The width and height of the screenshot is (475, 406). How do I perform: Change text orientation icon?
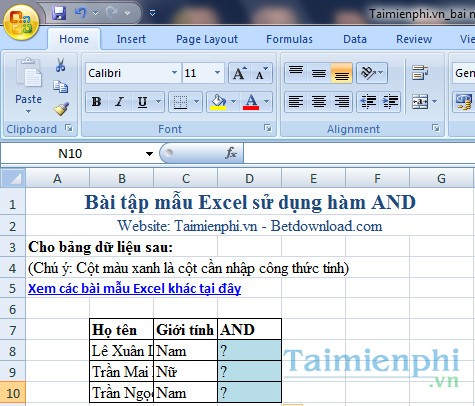point(372,73)
